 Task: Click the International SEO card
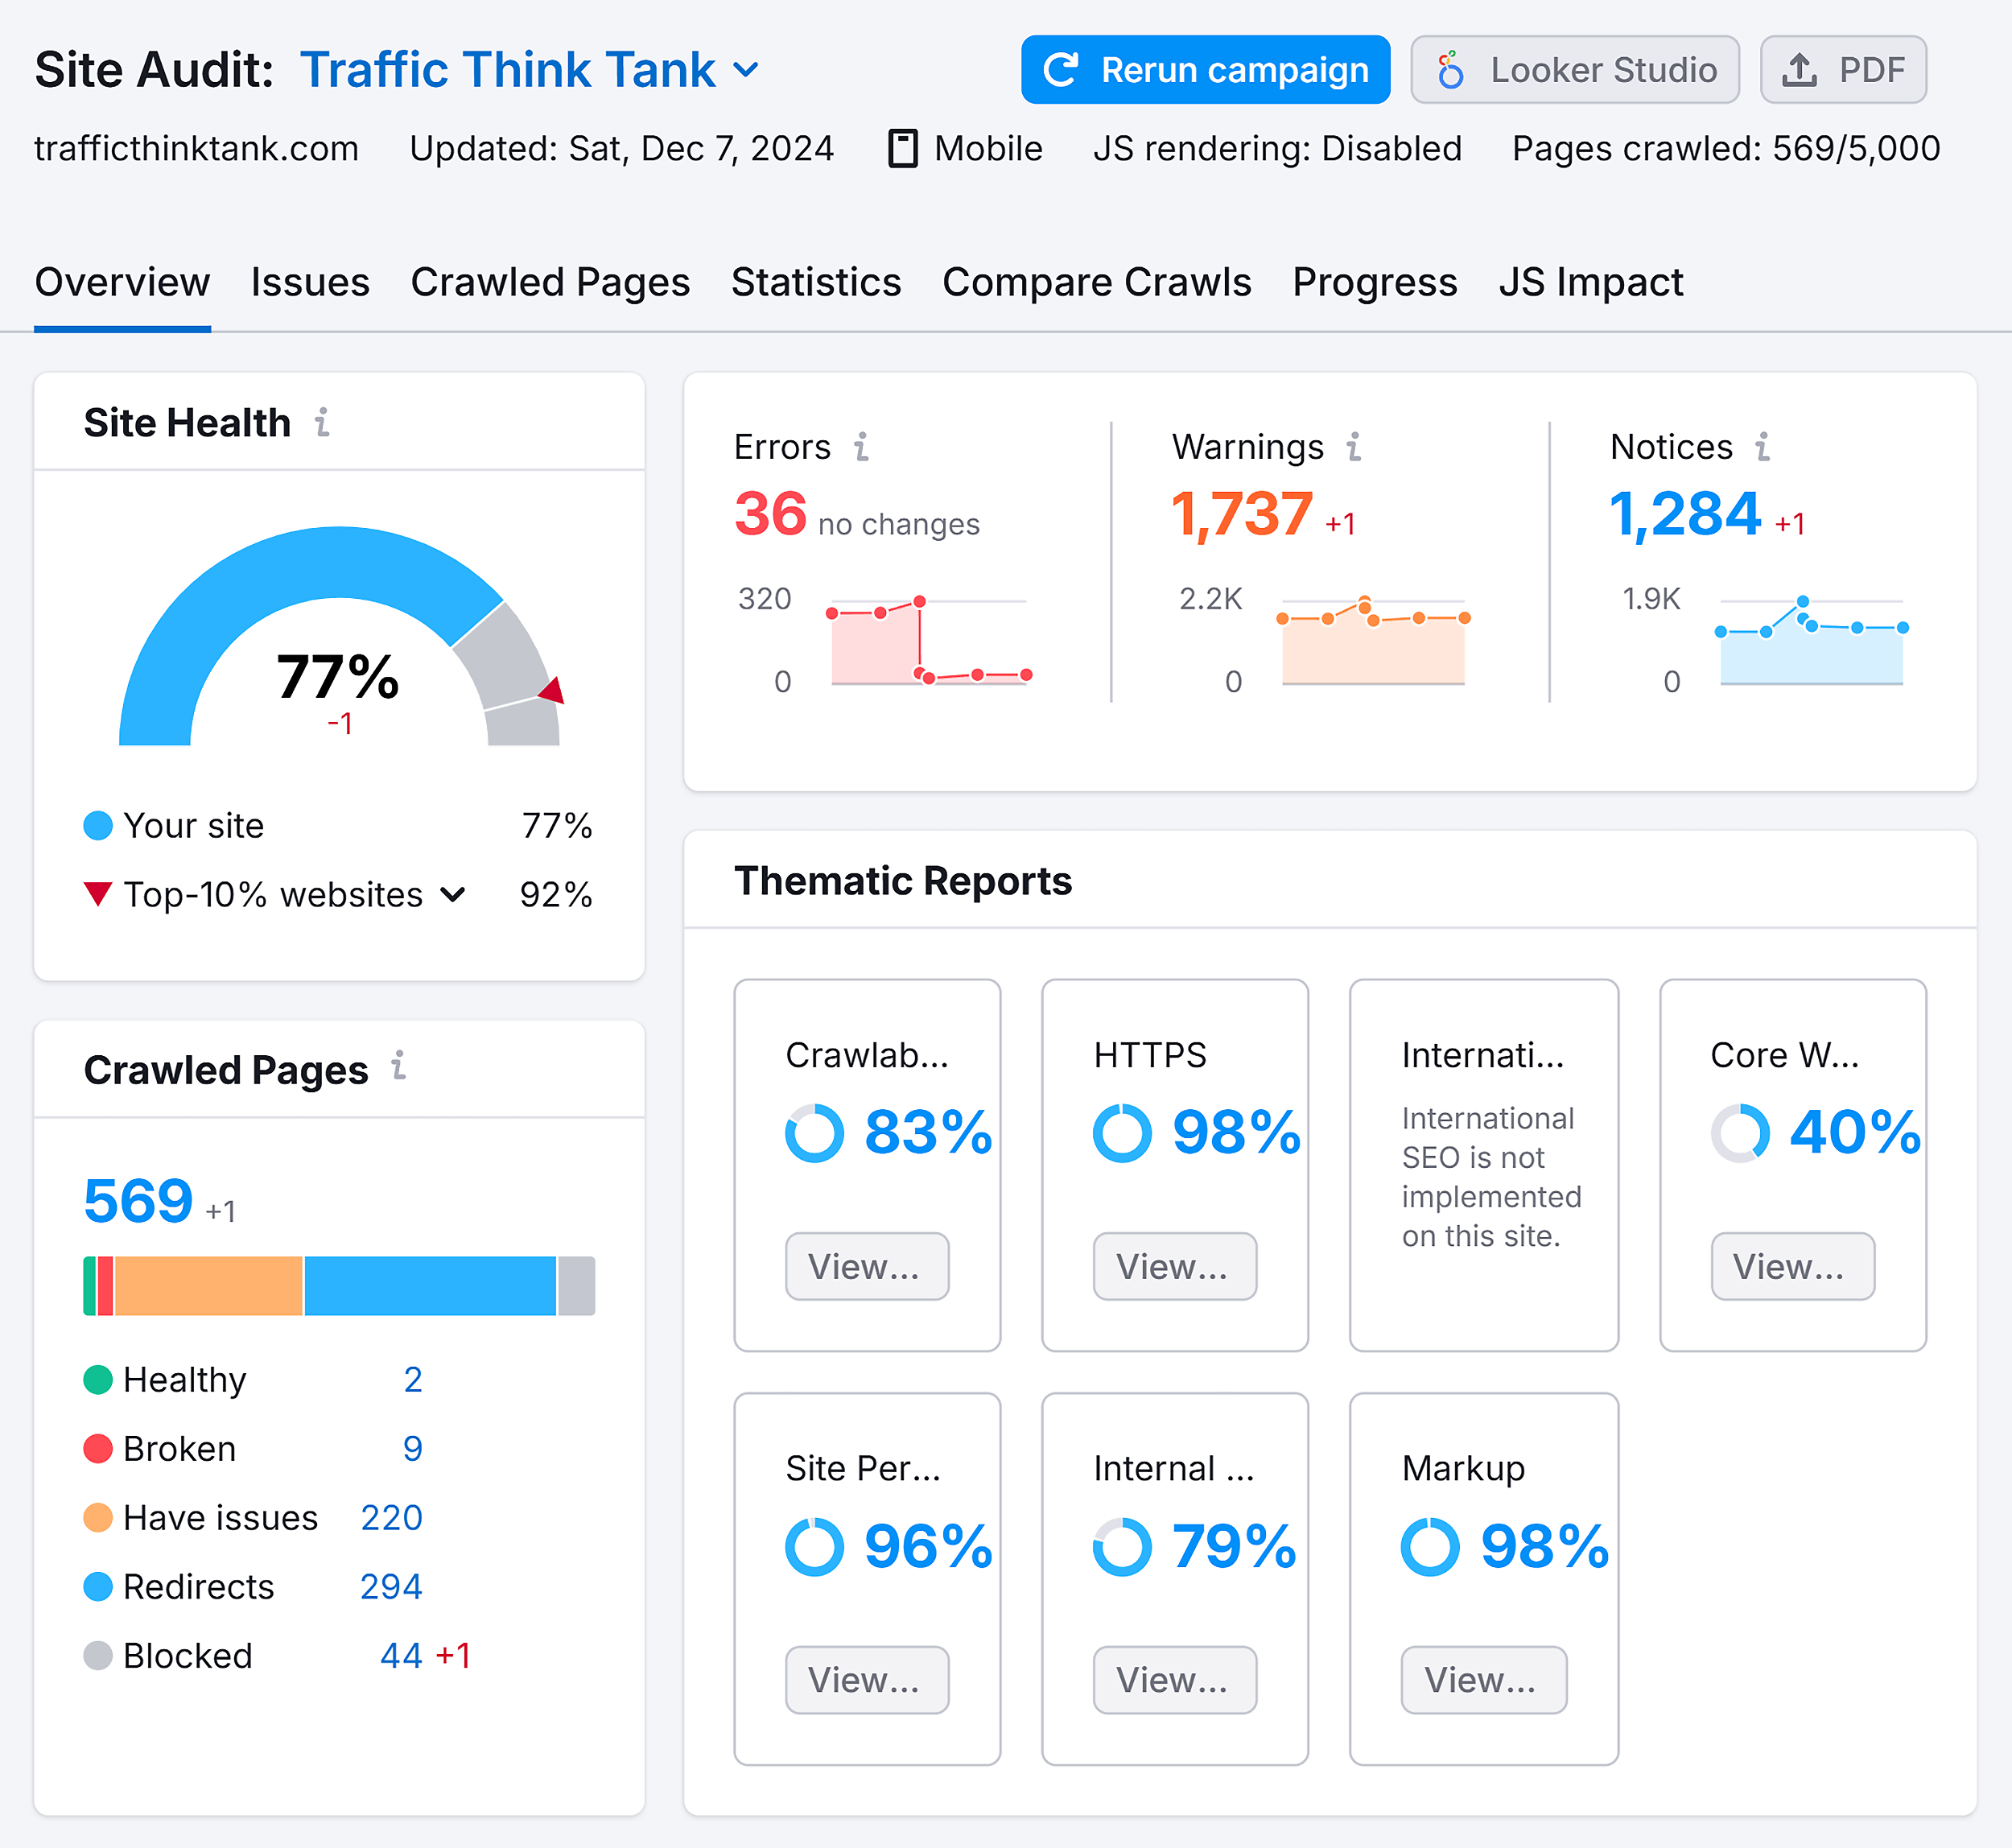pyautogui.click(x=1484, y=1165)
